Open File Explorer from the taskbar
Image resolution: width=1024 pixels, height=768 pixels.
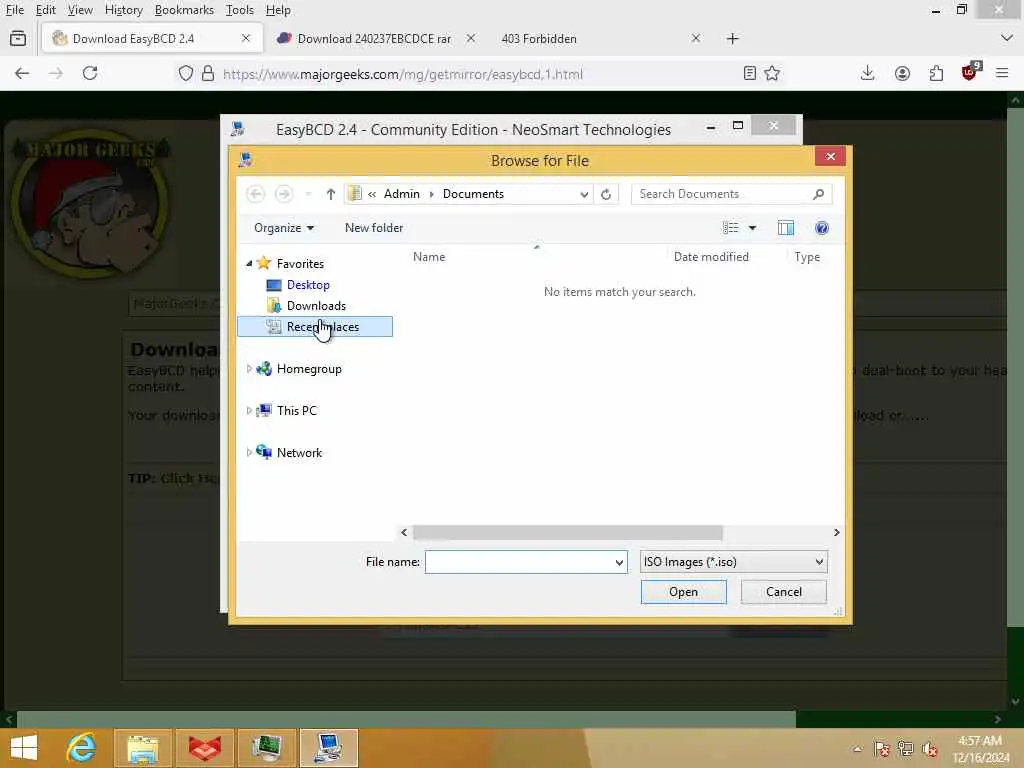point(143,748)
